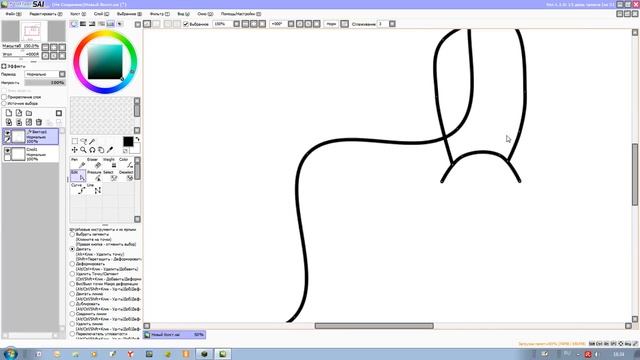Viewport: 640px width, 360px height.
Task: Select Выбрать сегменты radio option
Action: point(72,235)
